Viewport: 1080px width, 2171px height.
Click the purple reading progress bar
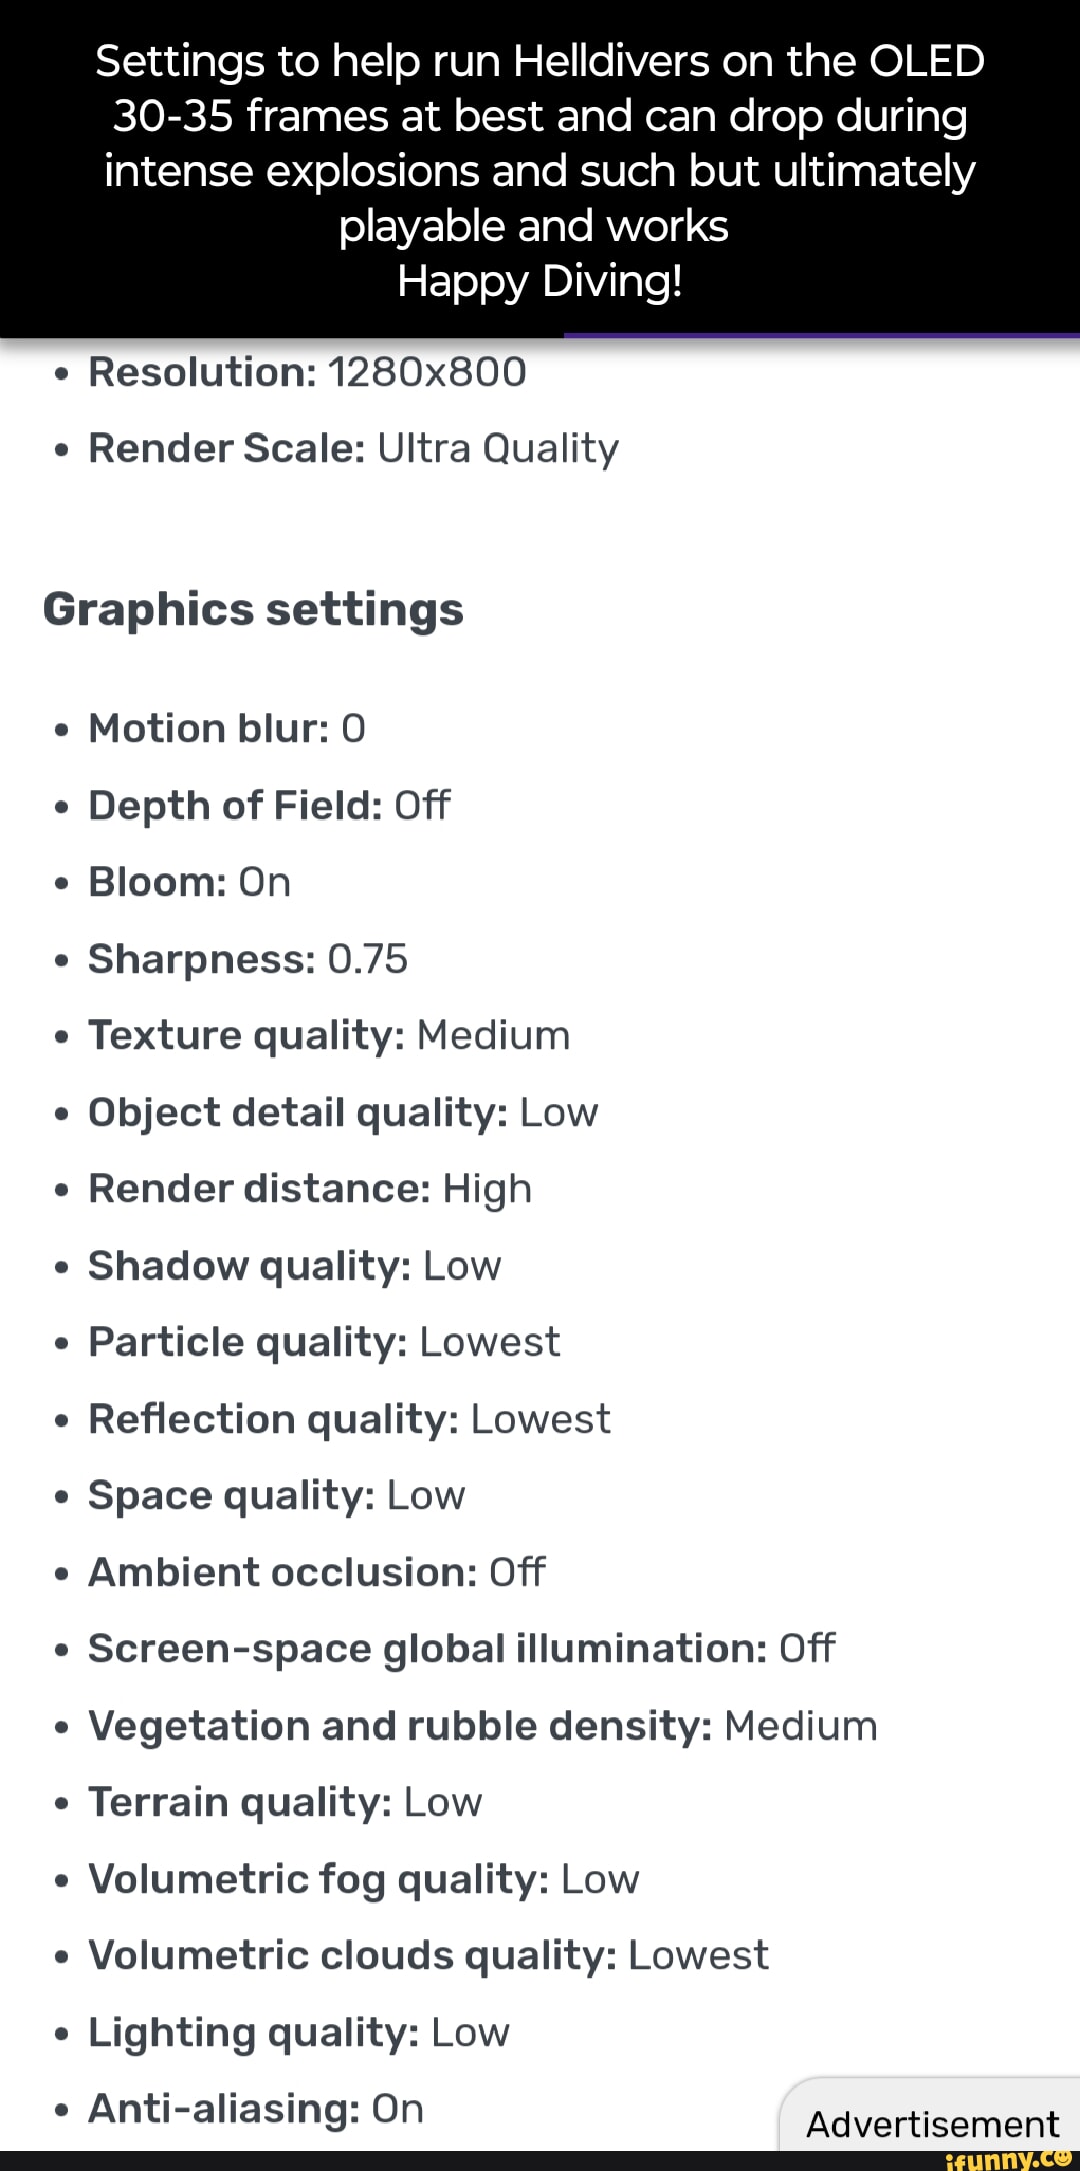pos(821,336)
